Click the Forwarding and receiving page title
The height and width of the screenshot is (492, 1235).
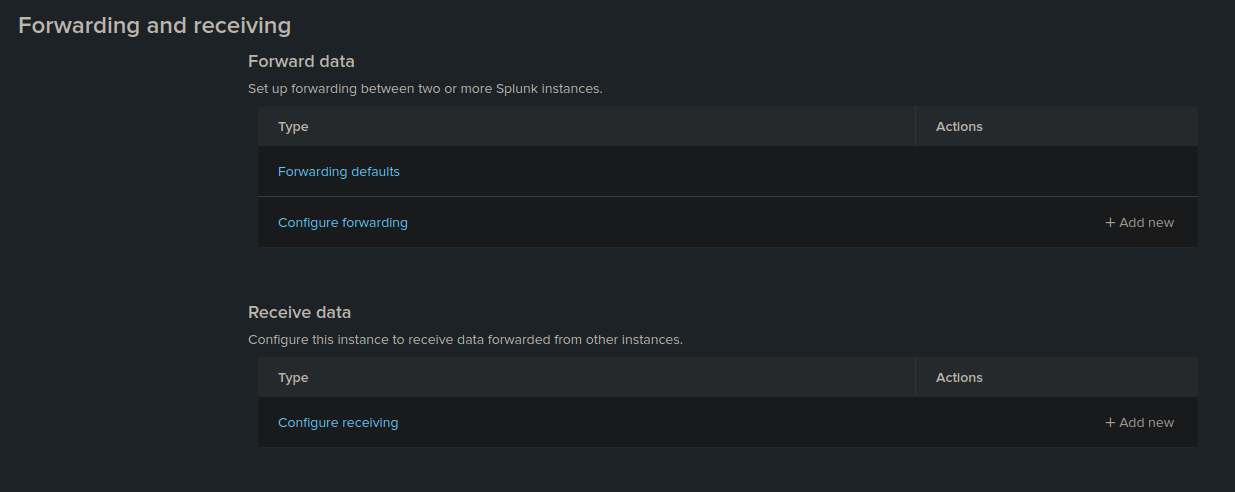[155, 26]
